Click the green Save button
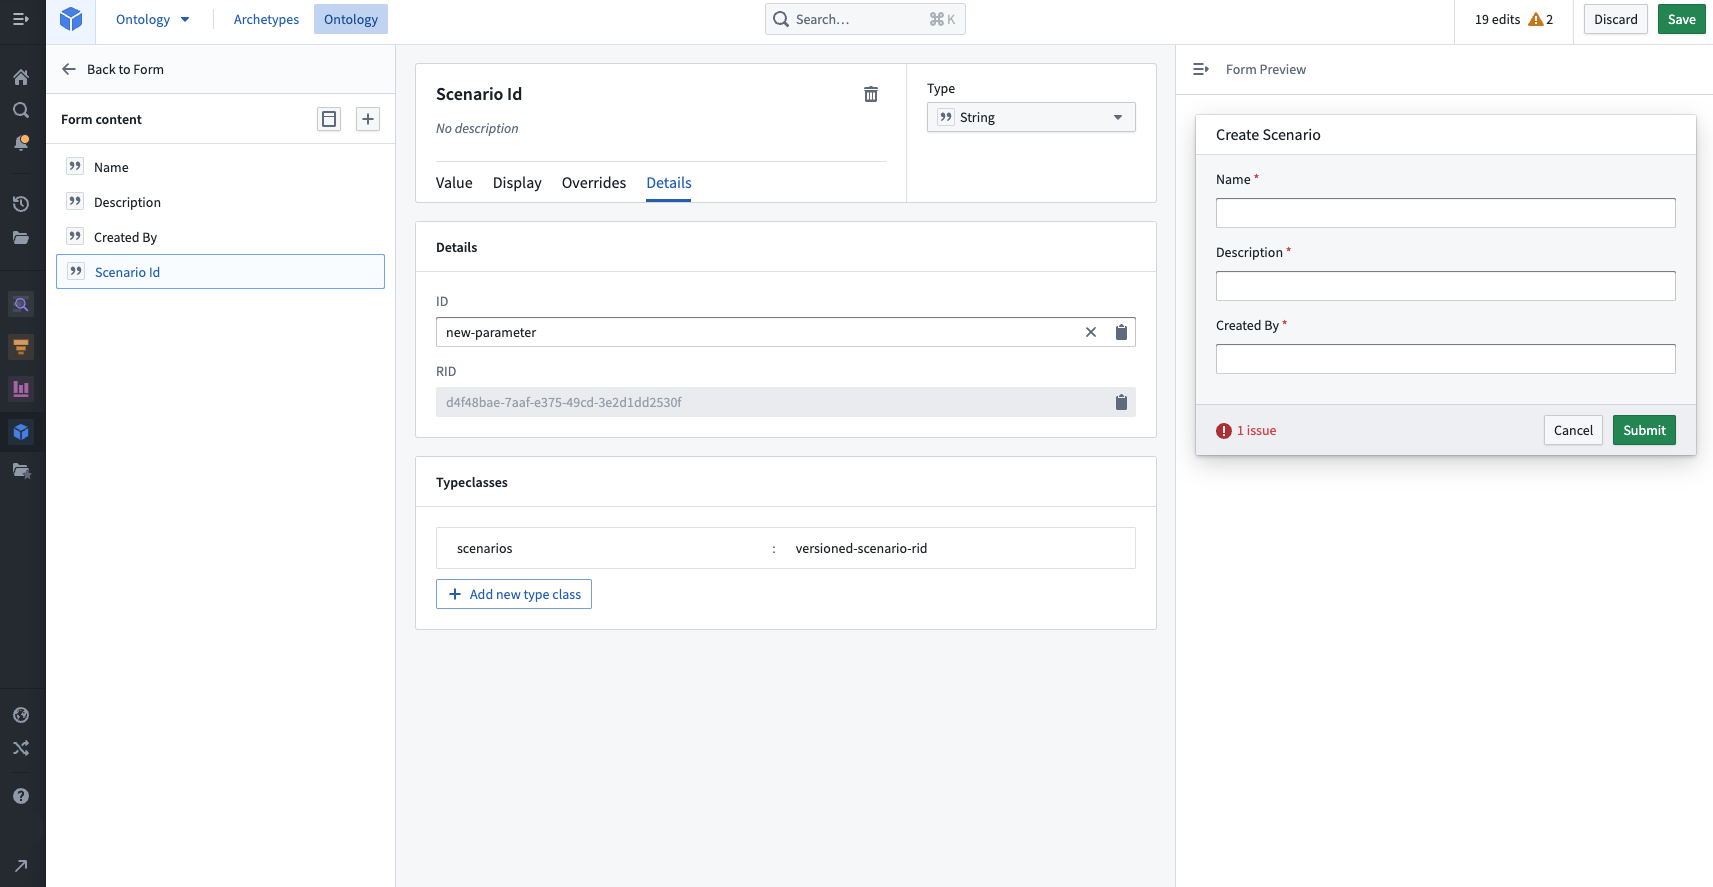 tap(1681, 19)
